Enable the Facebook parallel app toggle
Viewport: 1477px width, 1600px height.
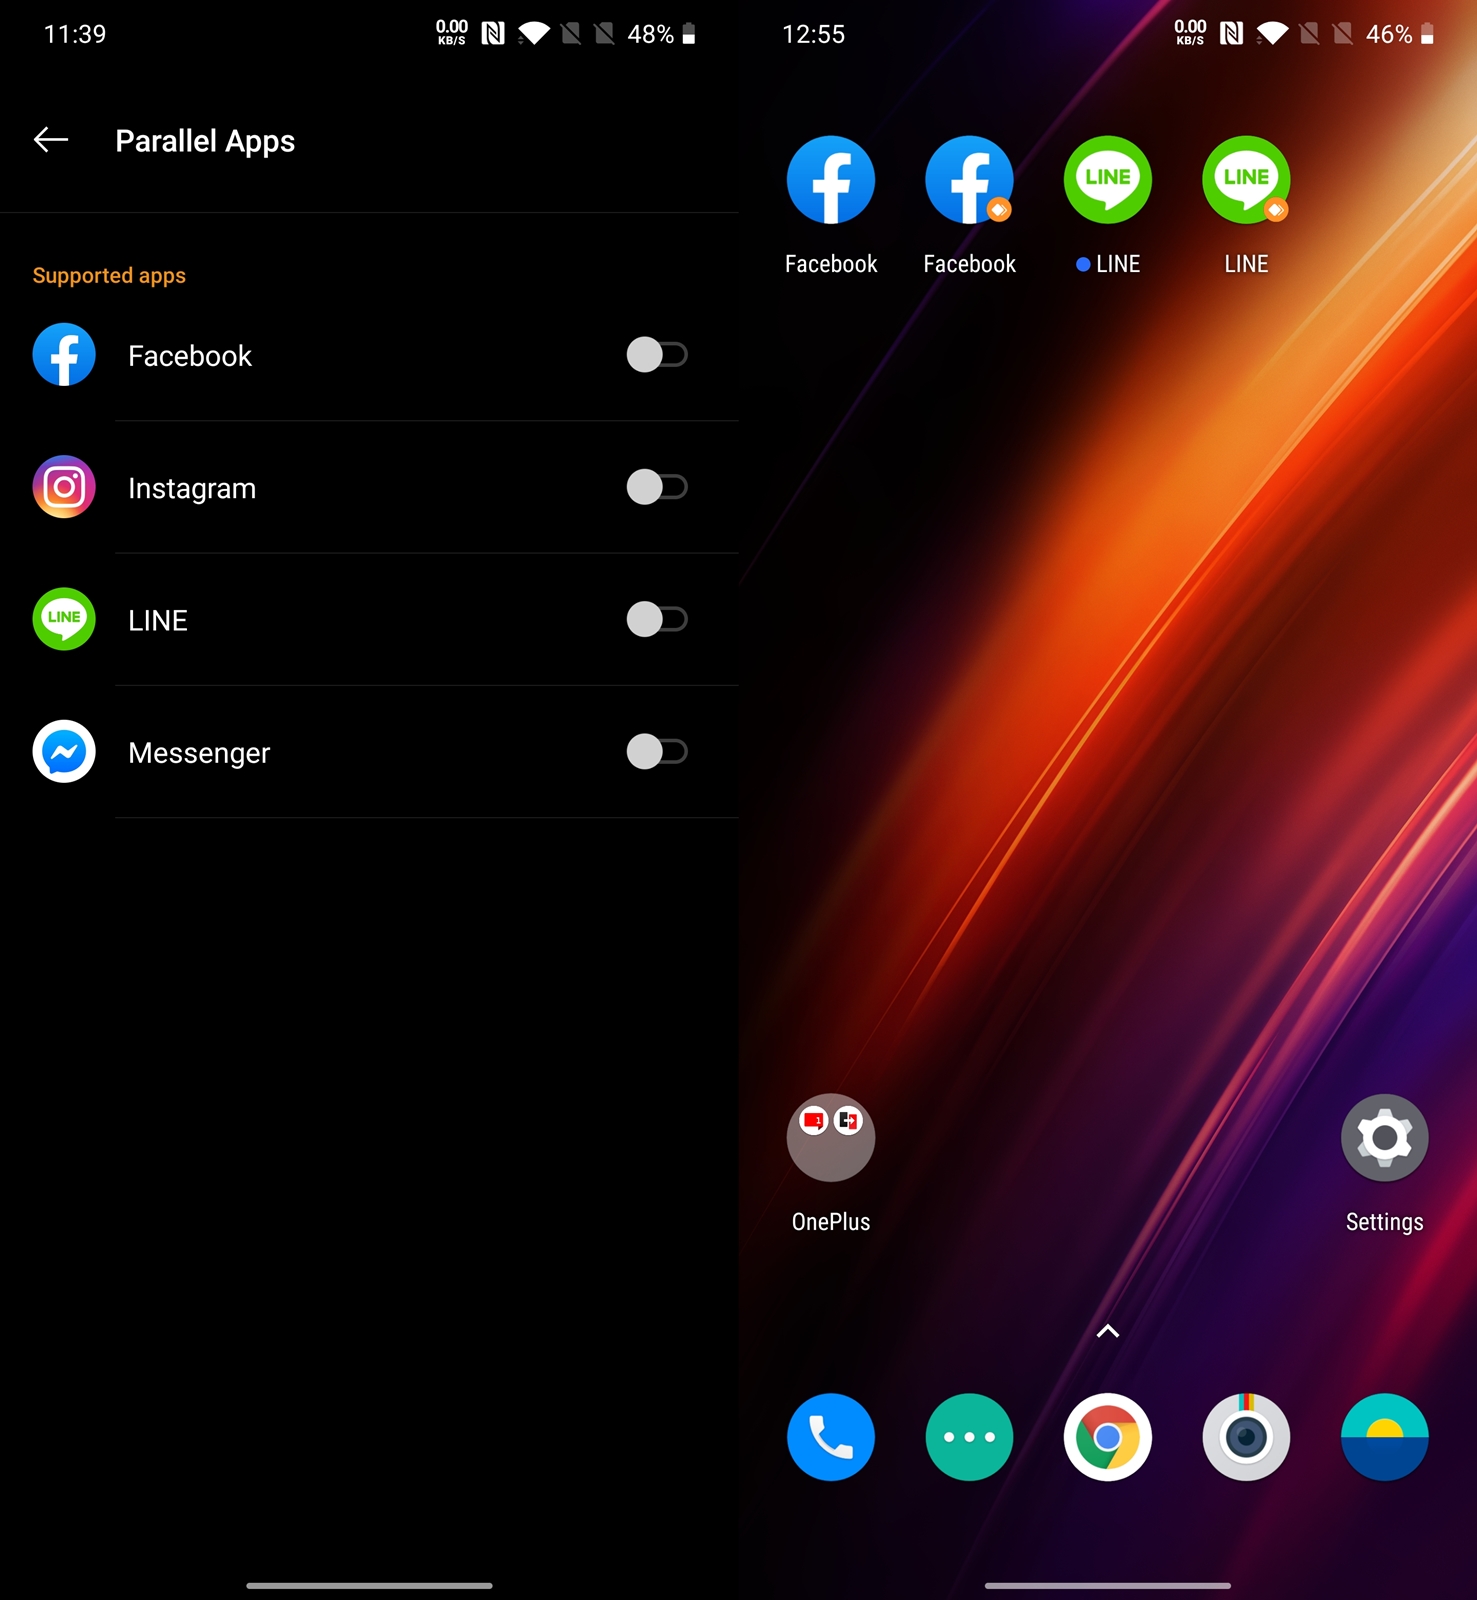pyautogui.click(x=656, y=355)
